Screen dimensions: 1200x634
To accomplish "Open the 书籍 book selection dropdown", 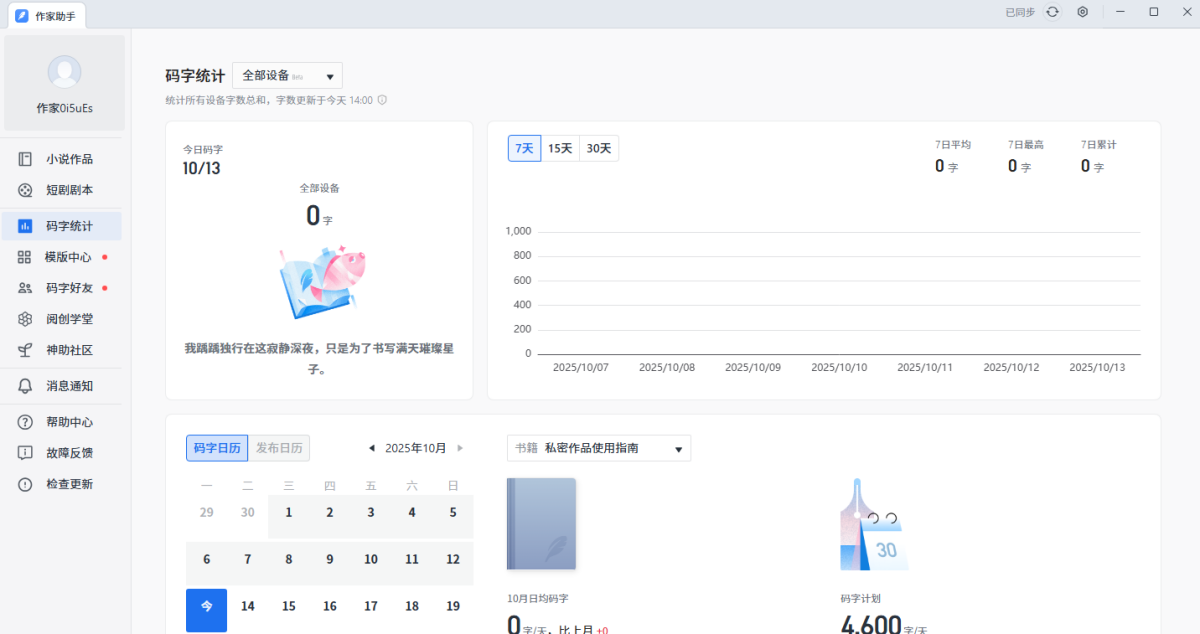I will (598, 449).
